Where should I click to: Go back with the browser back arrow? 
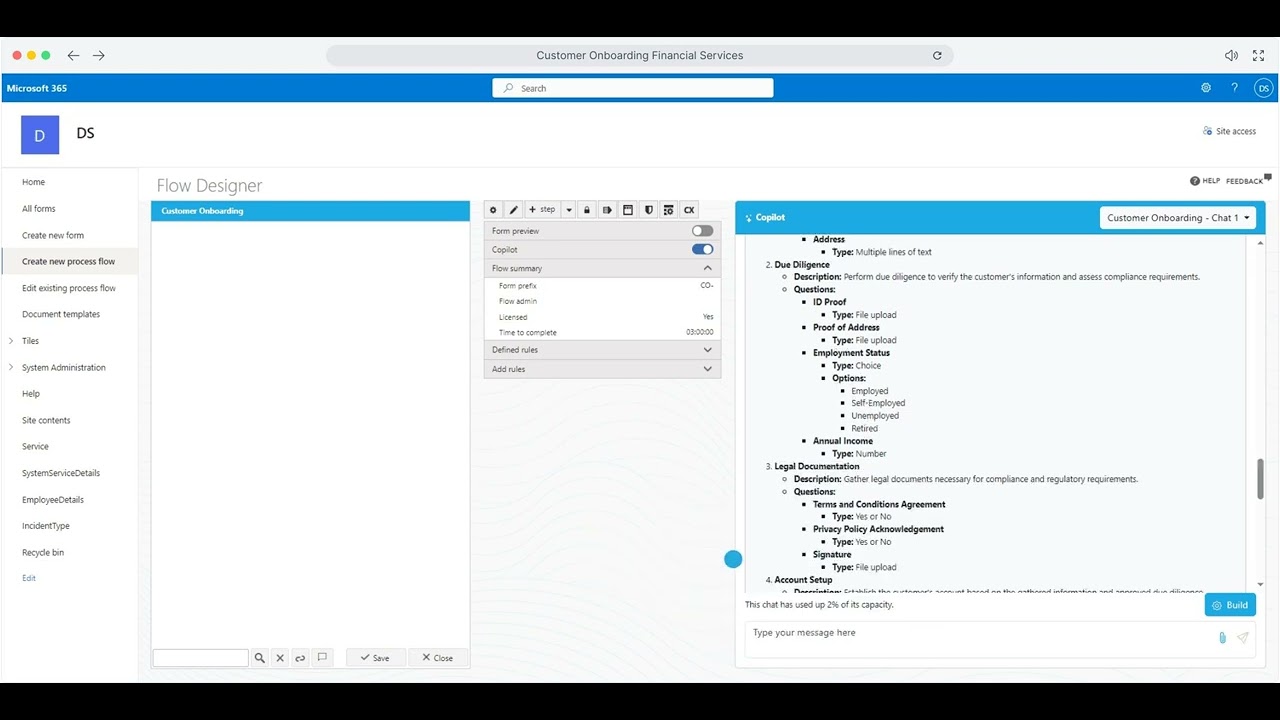[x=73, y=56]
